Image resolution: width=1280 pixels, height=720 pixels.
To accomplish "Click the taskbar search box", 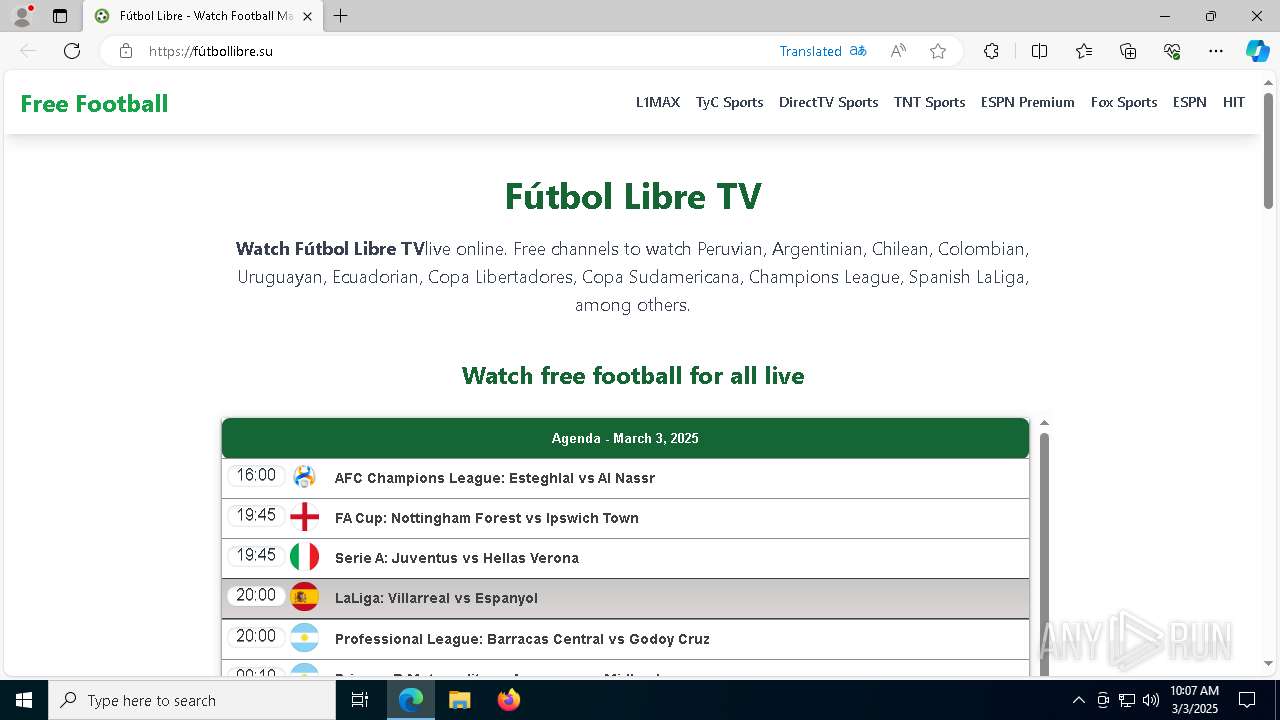I will [x=192, y=700].
